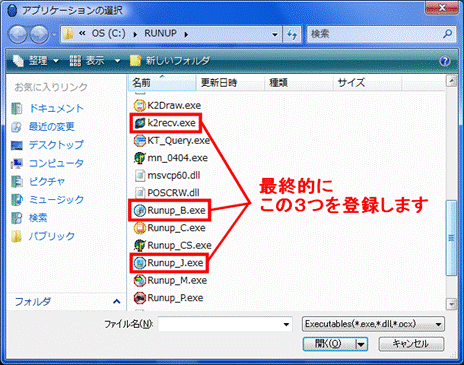This screenshot has height=365, width=464.
Task: Select file name Runup_J.exe
Action: pyautogui.click(x=175, y=263)
